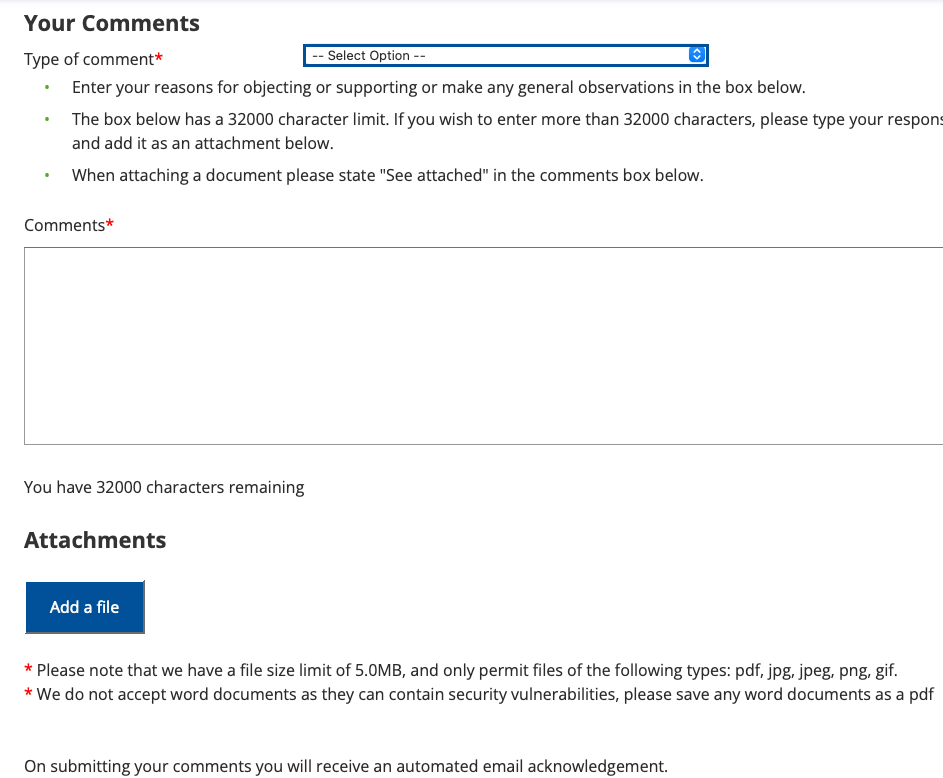This screenshot has height=778, width=943.
Task: Click the characters remaining counter text
Action: pos(164,487)
